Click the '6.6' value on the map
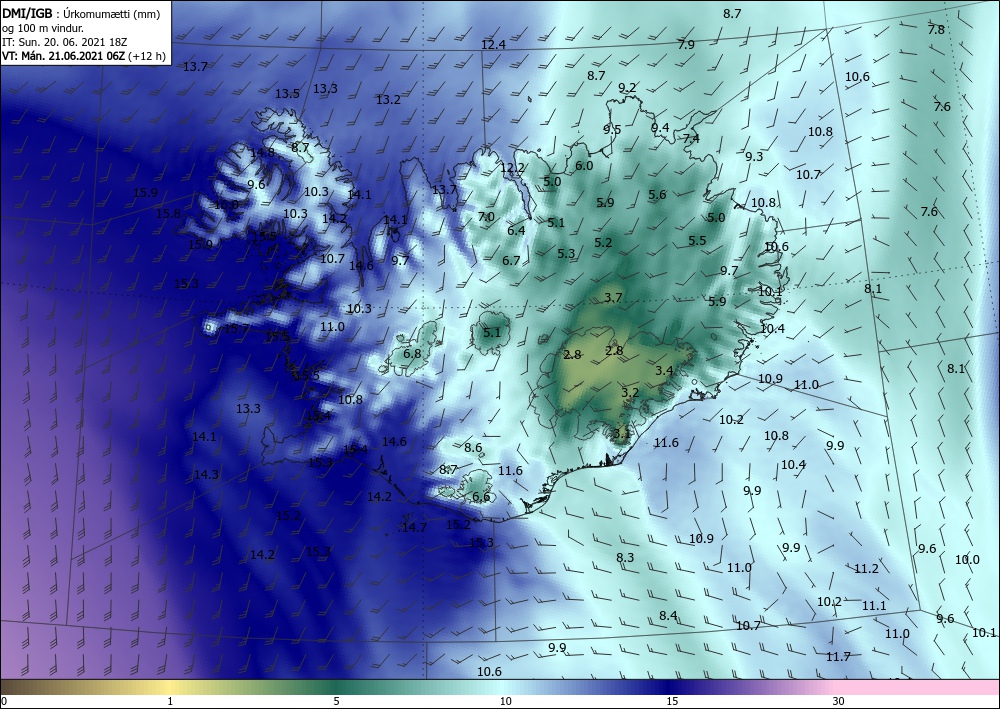 pyautogui.click(x=482, y=497)
